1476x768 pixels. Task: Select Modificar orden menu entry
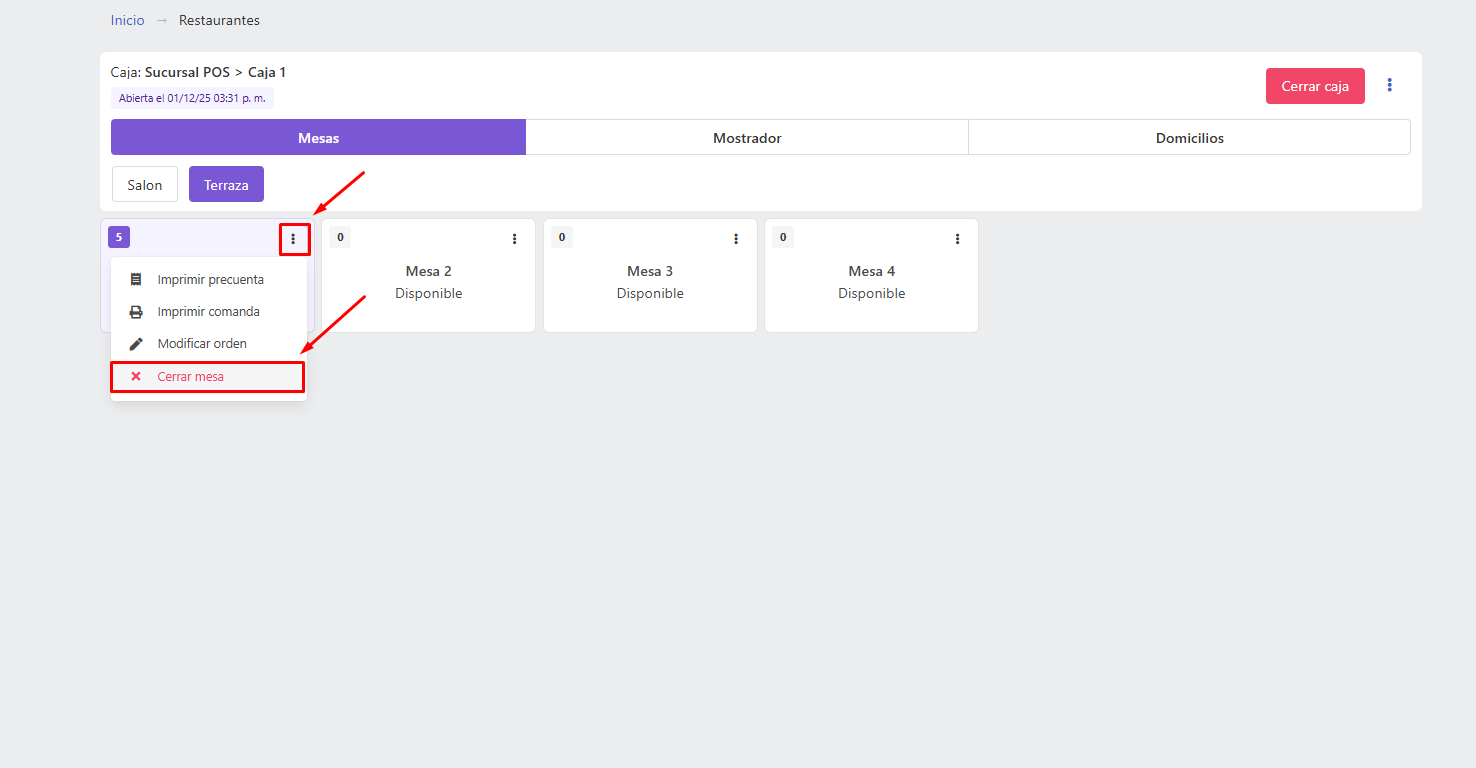[x=208, y=344]
